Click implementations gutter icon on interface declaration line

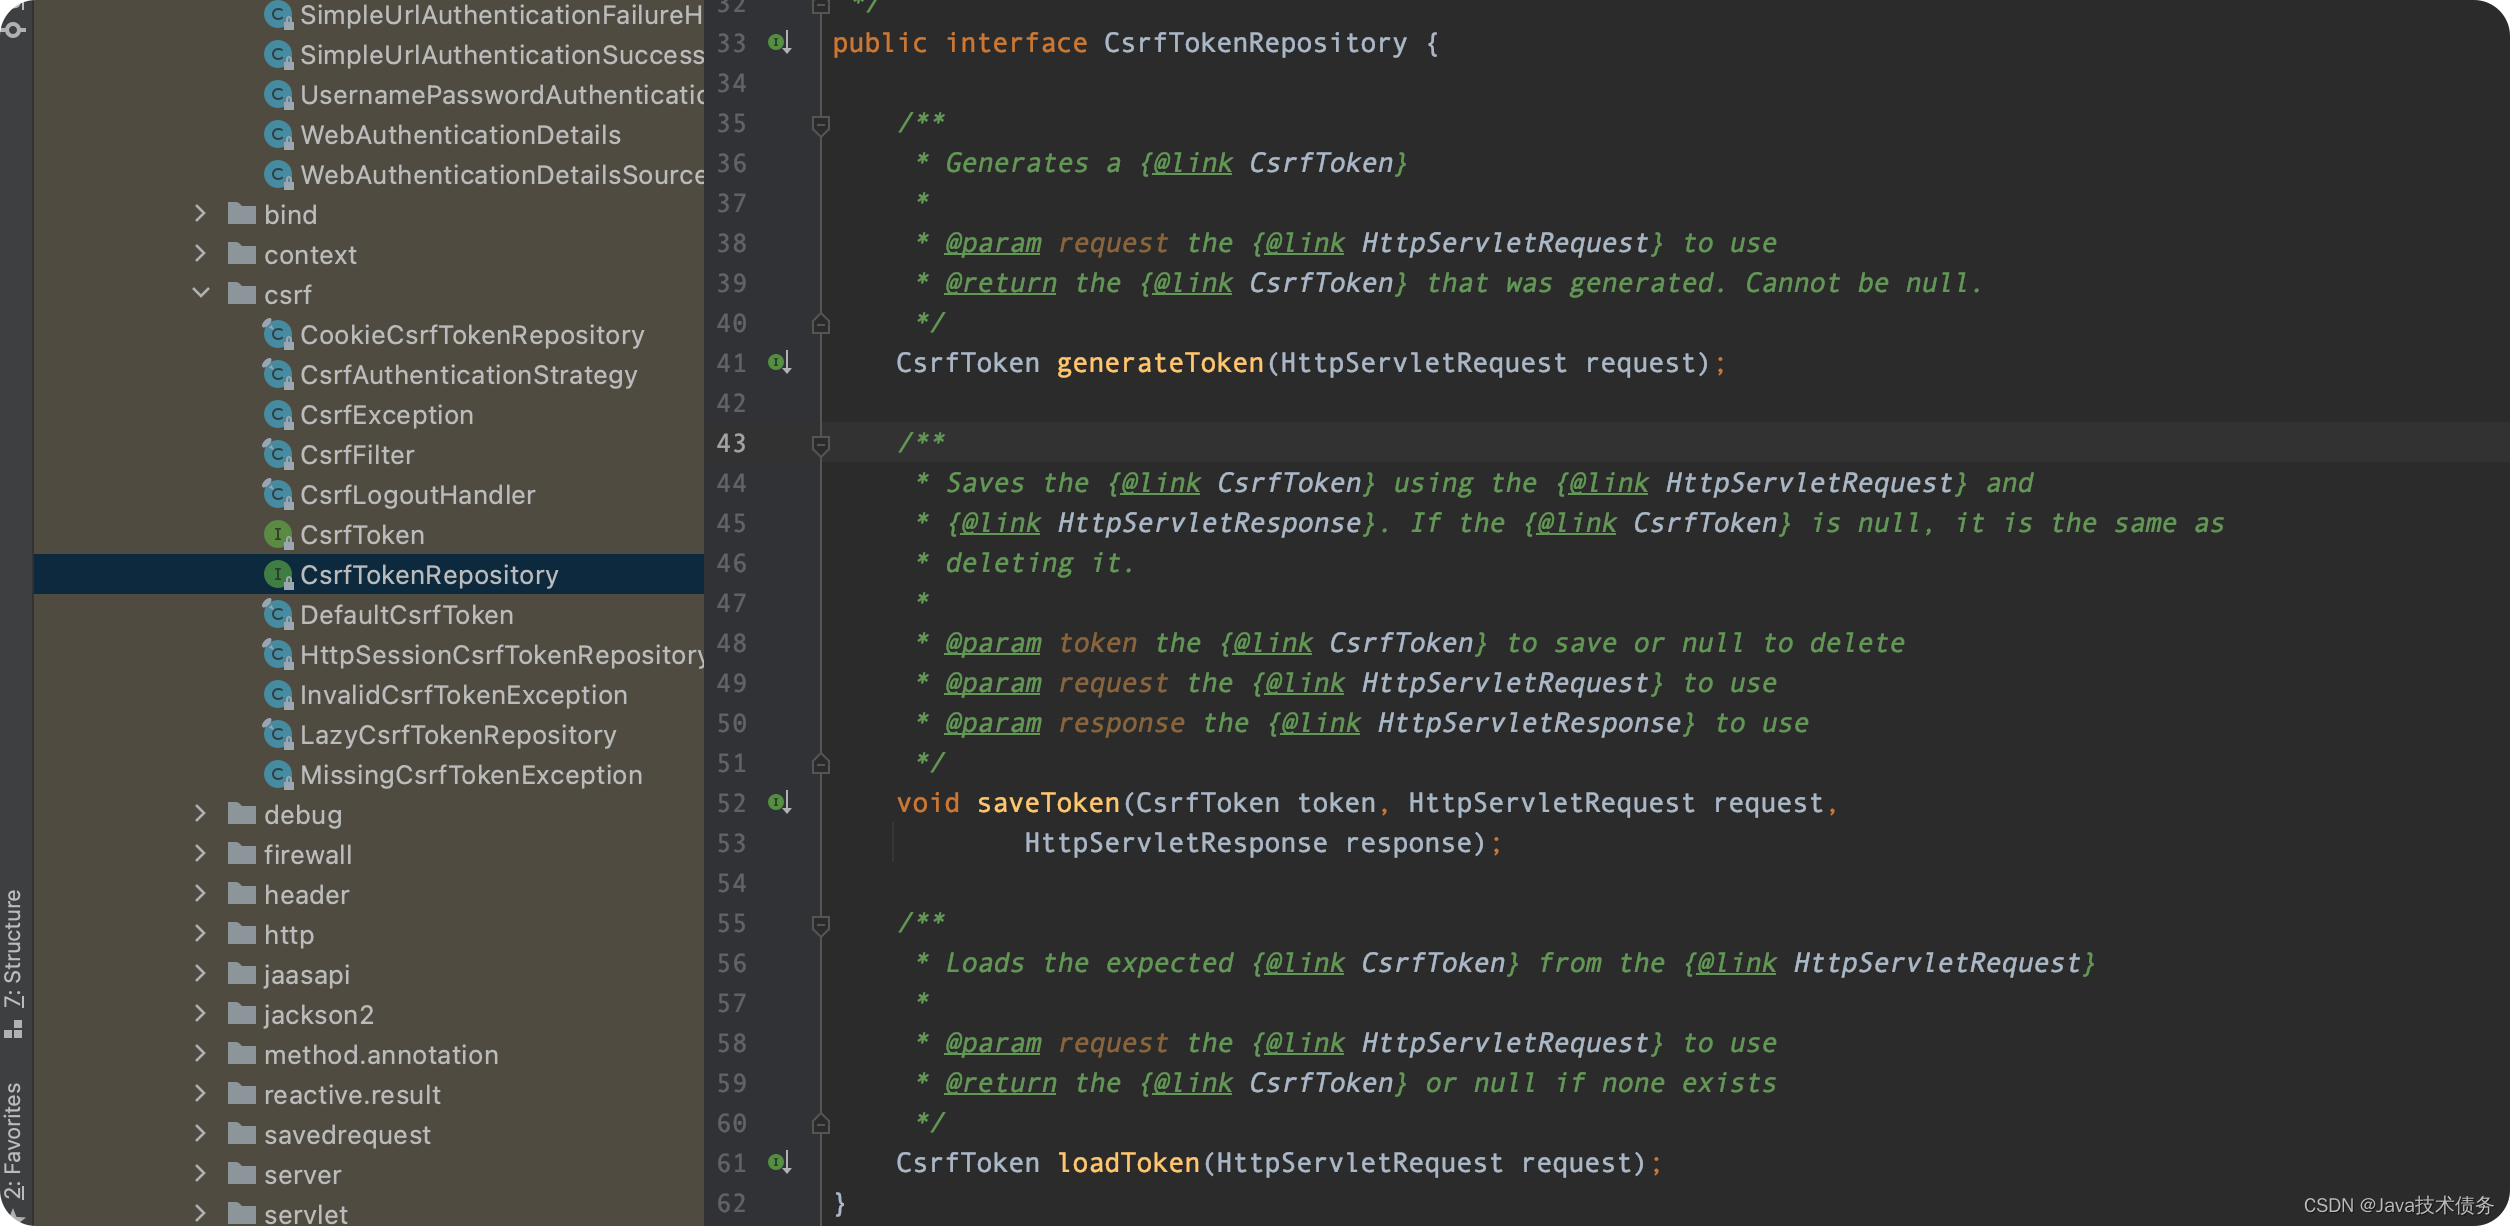779,42
